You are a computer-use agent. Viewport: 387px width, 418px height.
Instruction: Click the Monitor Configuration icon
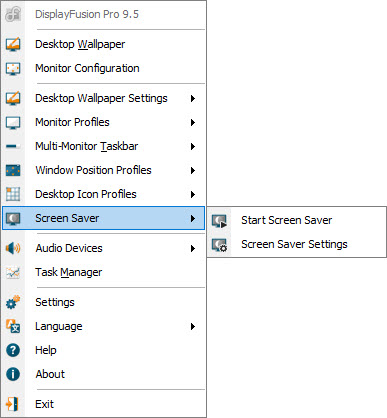point(13,68)
